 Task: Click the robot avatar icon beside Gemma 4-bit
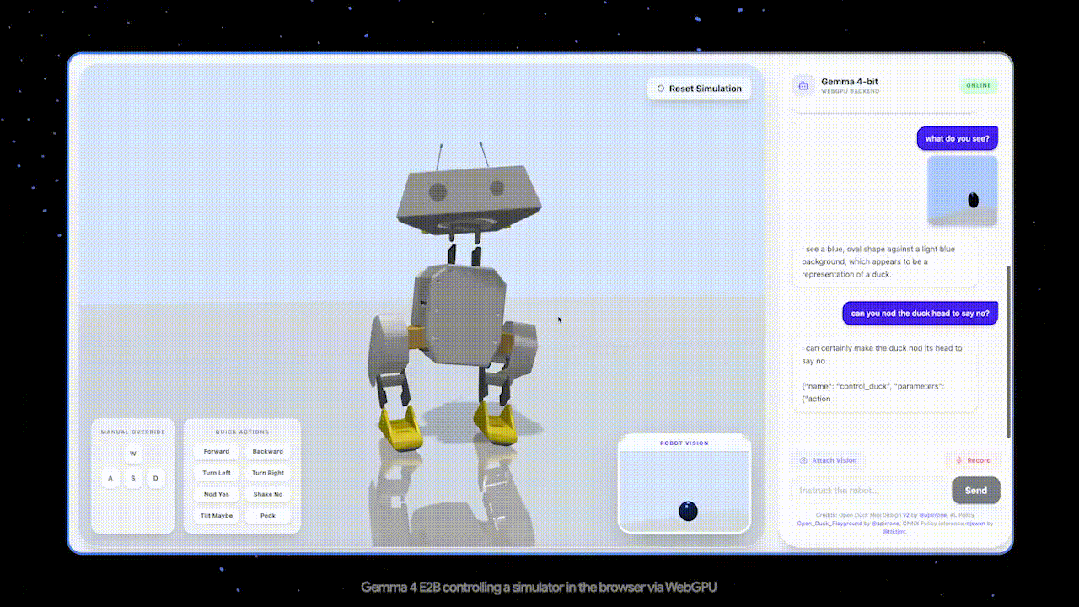(x=803, y=86)
